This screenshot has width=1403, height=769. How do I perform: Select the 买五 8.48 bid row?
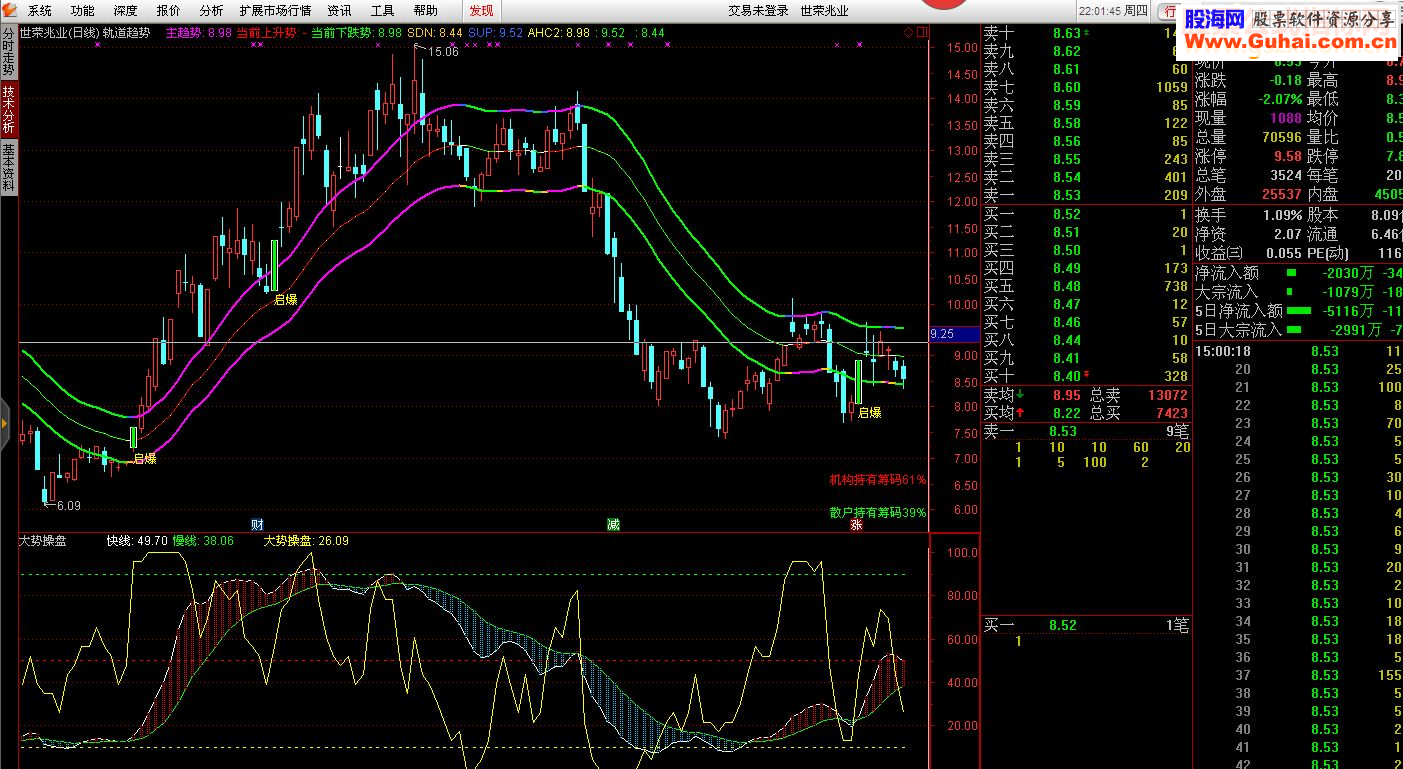coord(1086,286)
